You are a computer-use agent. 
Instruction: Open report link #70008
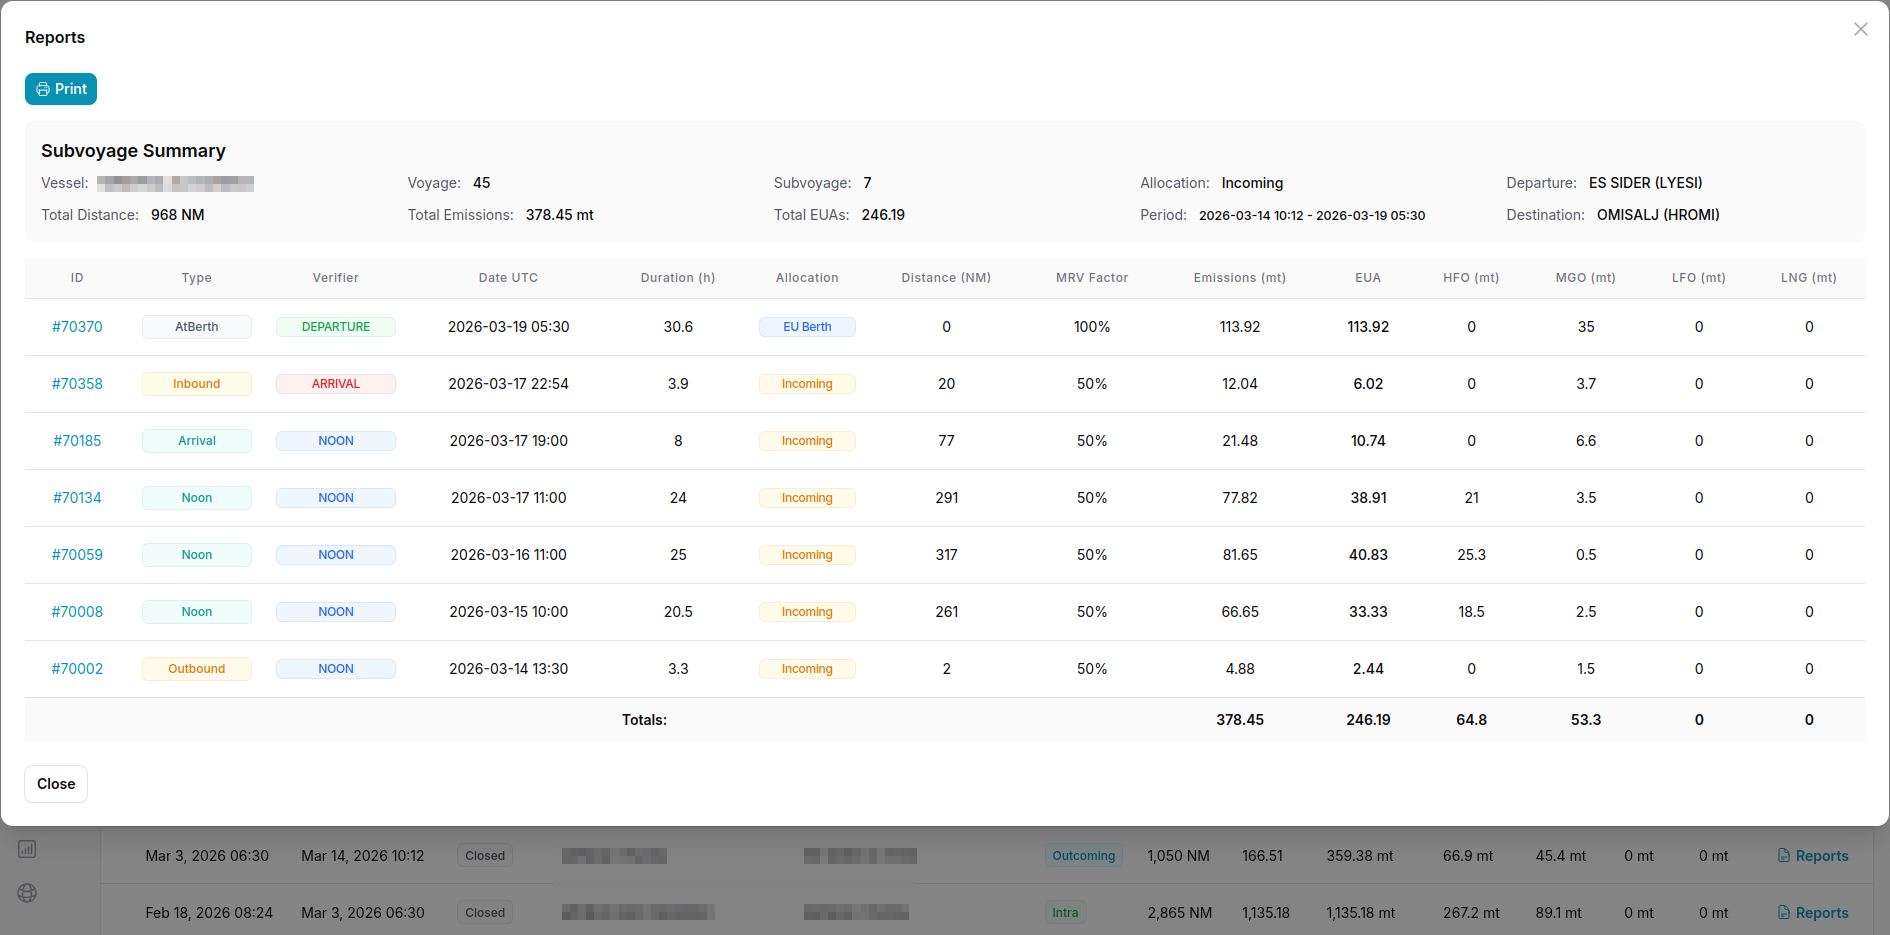coord(77,612)
